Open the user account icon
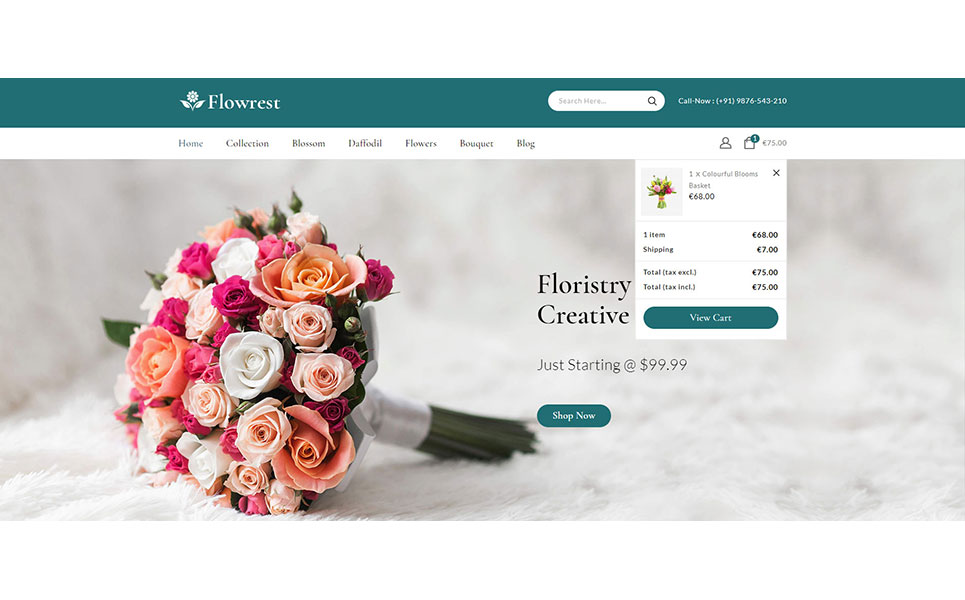Viewport: 965px width, 600px height. [726, 143]
